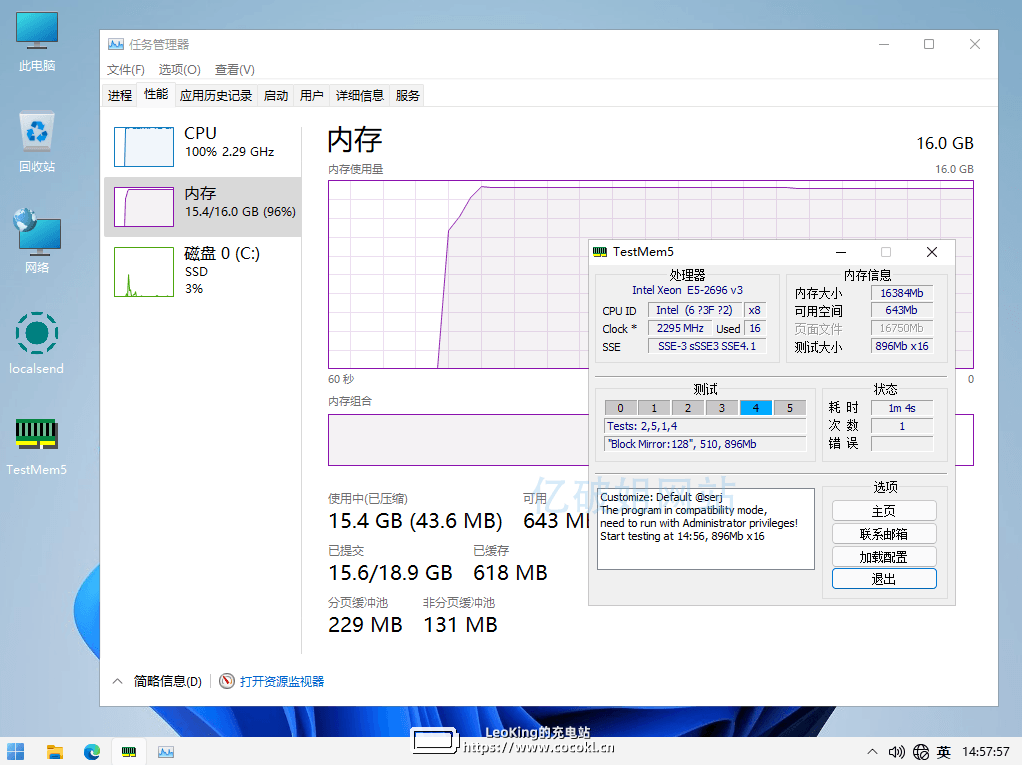This screenshot has width=1022, height=765.
Task: Click the resource monitor icon
Action: click(x=227, y=681)
